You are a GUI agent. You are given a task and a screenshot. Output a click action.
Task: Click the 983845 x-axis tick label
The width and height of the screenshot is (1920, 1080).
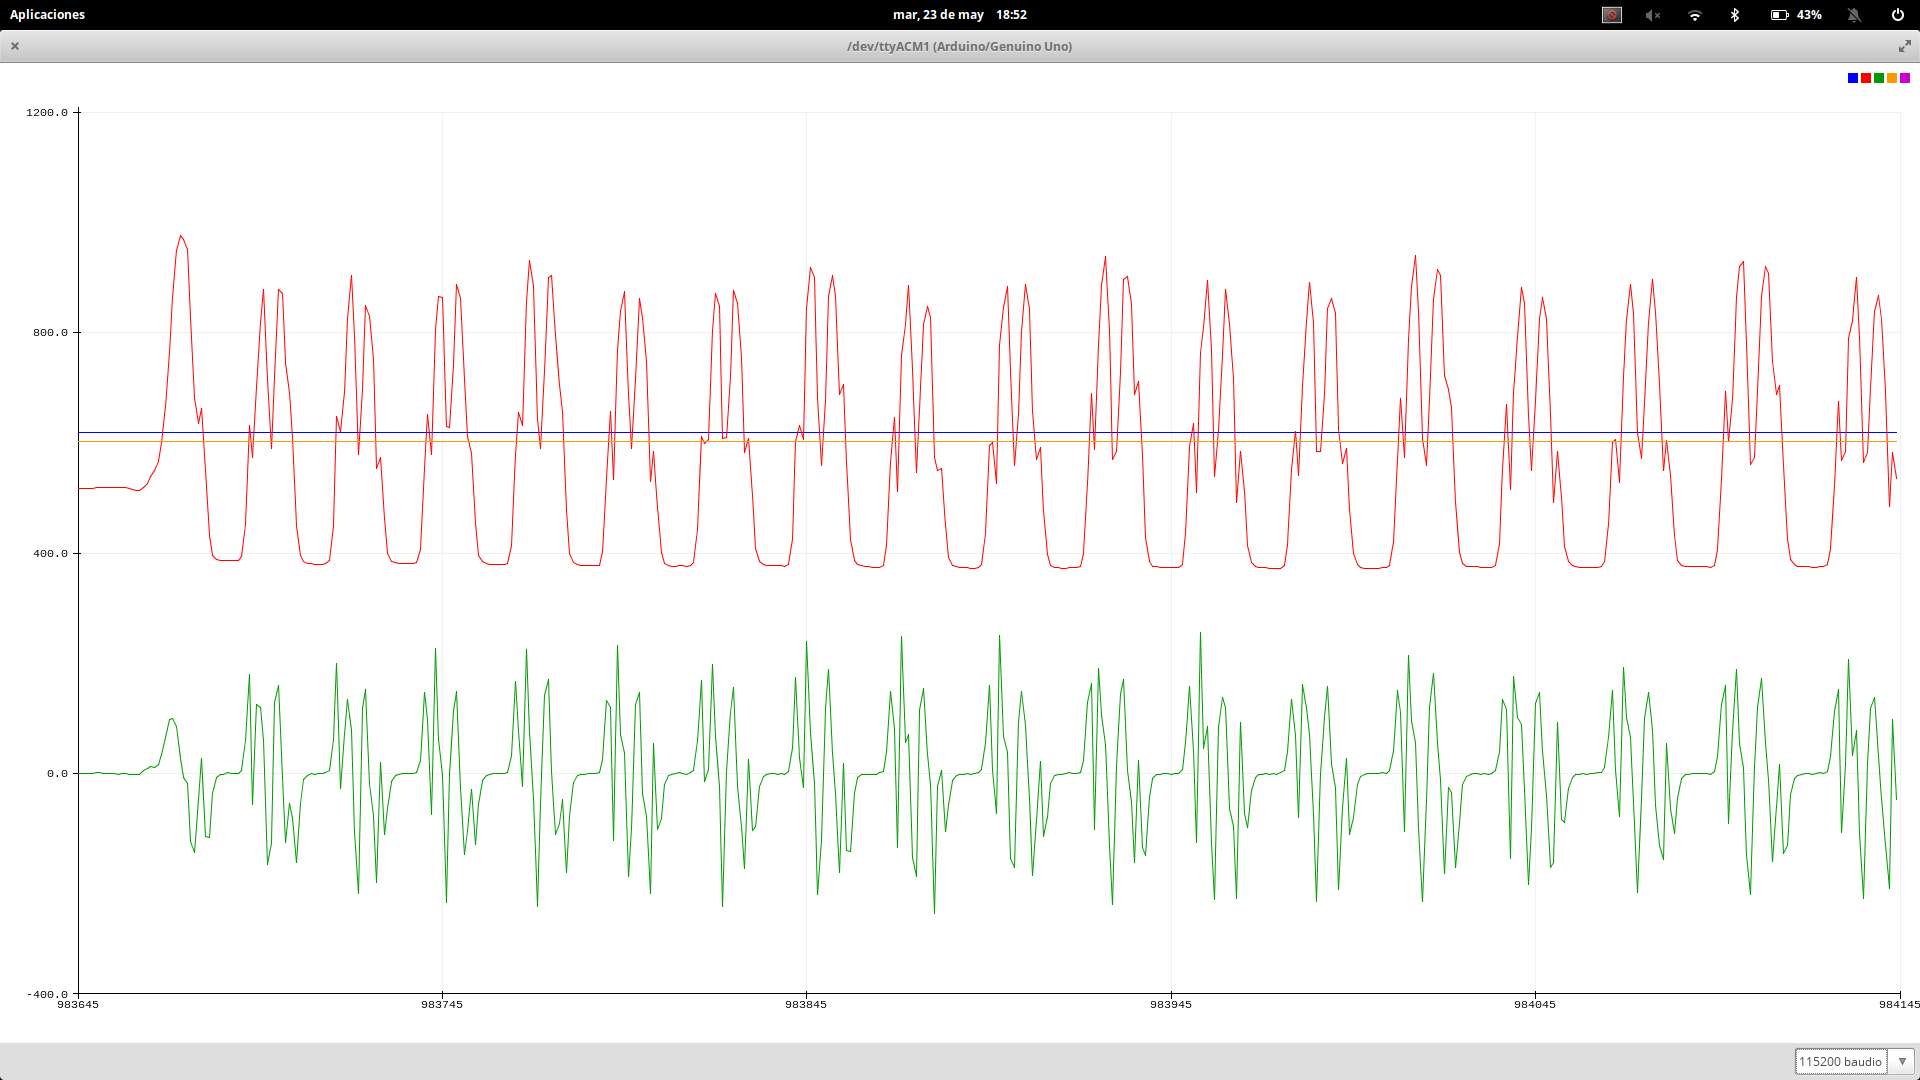tap(806, 1004)
